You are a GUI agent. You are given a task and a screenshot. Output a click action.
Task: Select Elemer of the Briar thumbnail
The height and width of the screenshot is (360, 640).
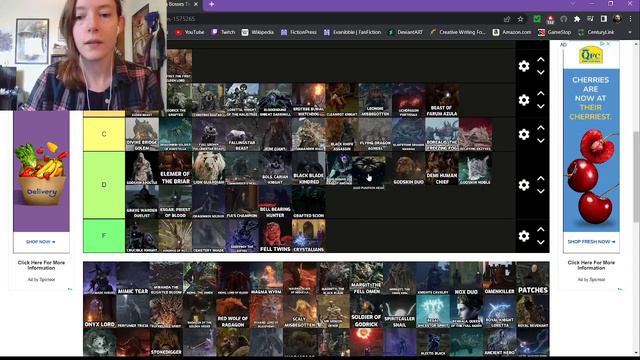(x=175, y=168)
